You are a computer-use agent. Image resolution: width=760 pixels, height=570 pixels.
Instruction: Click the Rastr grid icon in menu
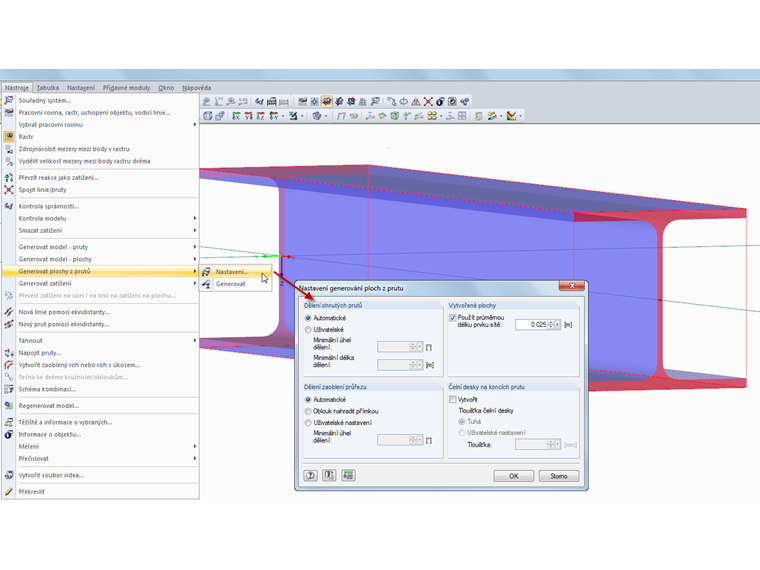(9, 137)
